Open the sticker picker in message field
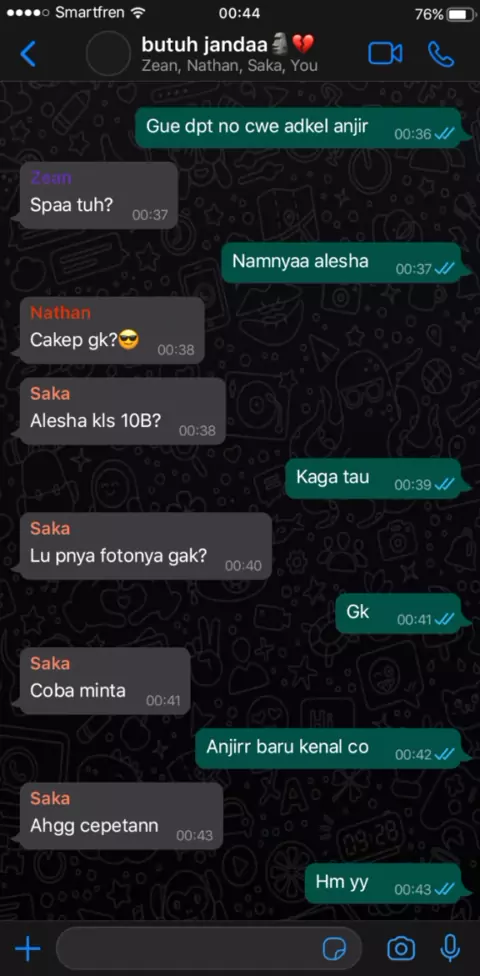480x976 pixels. tap(335, 949)
